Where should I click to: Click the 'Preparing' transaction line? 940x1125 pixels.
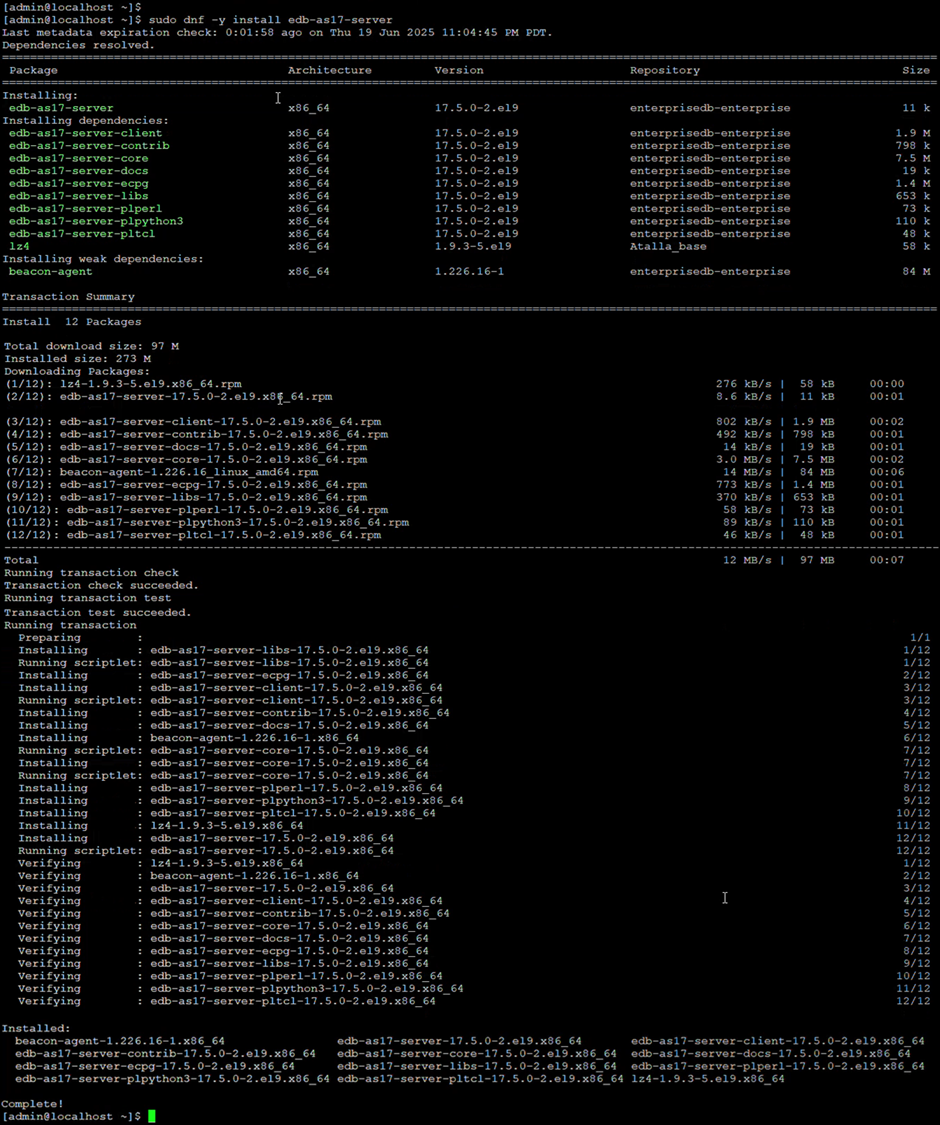click(x=474, y=637)
